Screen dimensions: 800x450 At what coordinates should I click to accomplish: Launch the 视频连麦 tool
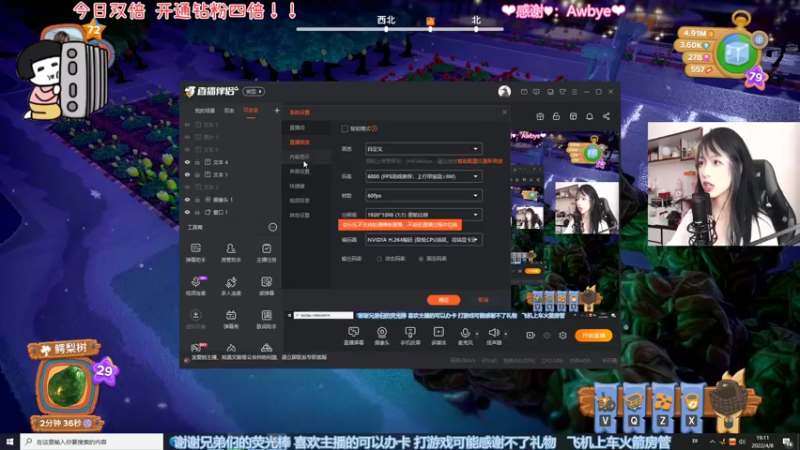[195, 286]
